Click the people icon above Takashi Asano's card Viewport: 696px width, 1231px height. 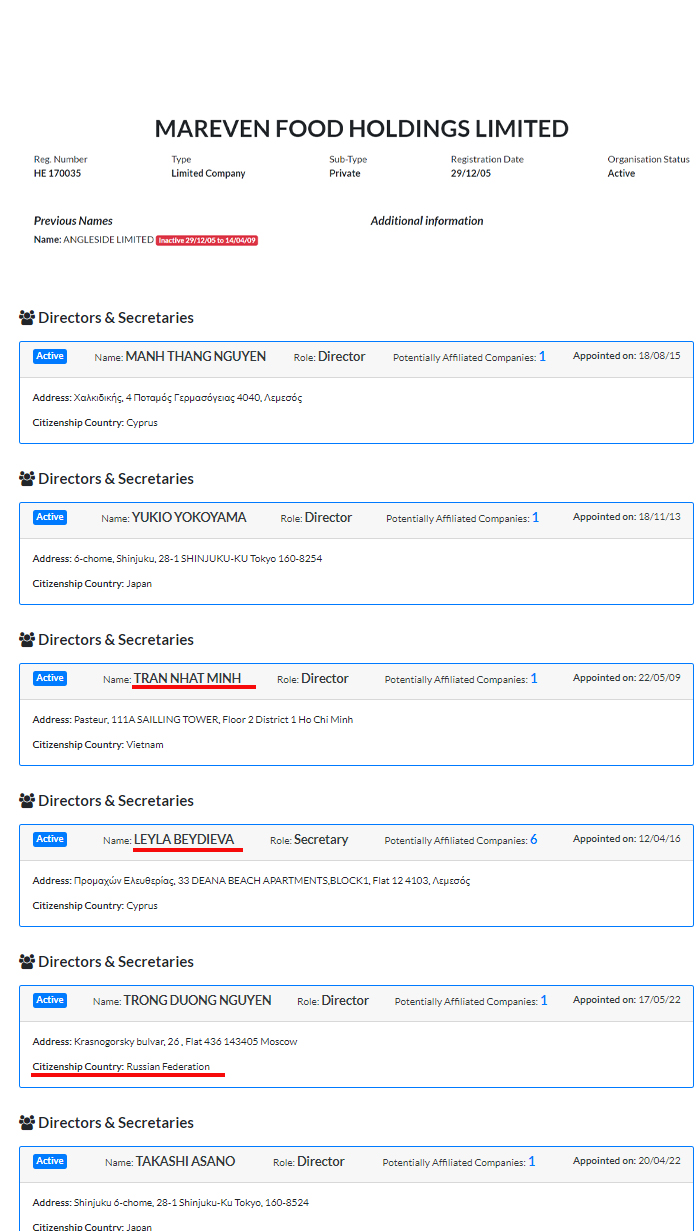(x=27, y=1123)
